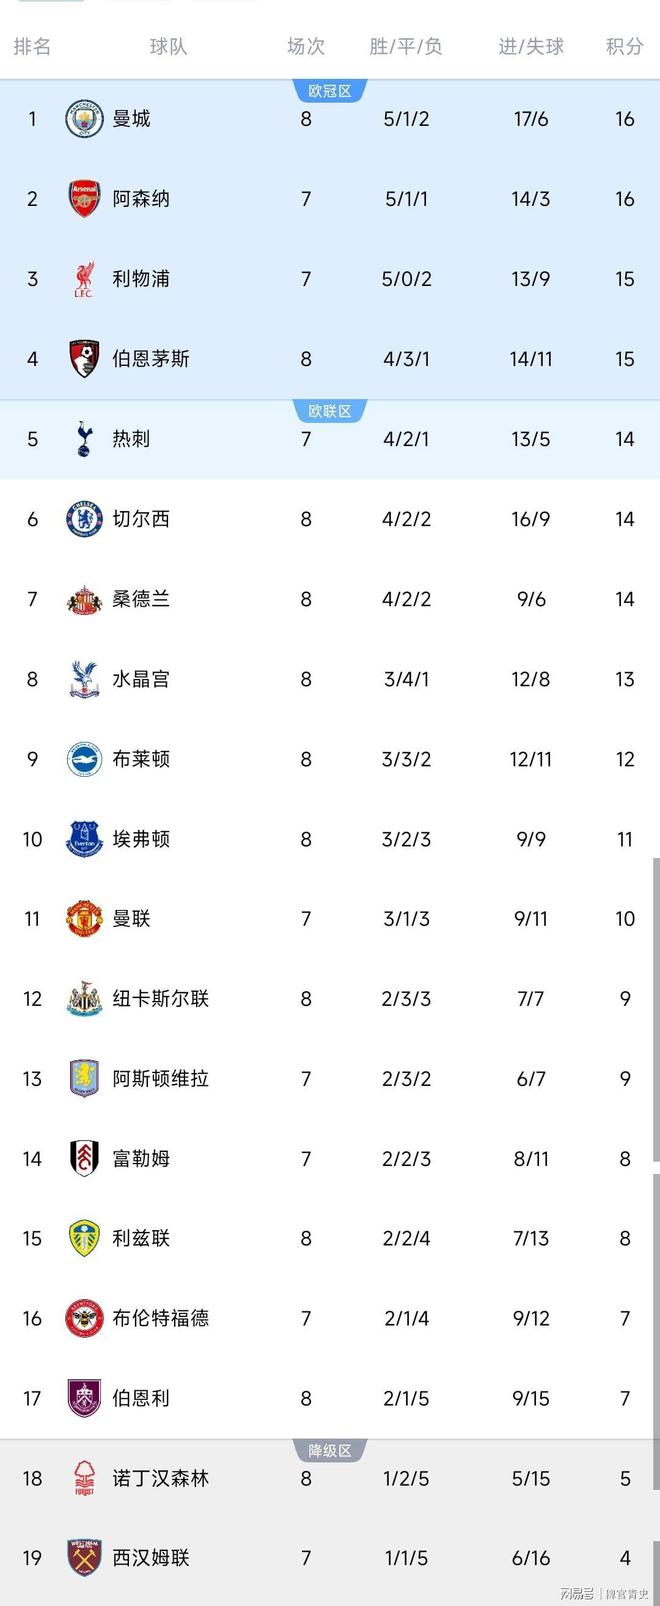Click the Manchester City club crest
The image size is (660, 1606).
click(x=84, y=119)
